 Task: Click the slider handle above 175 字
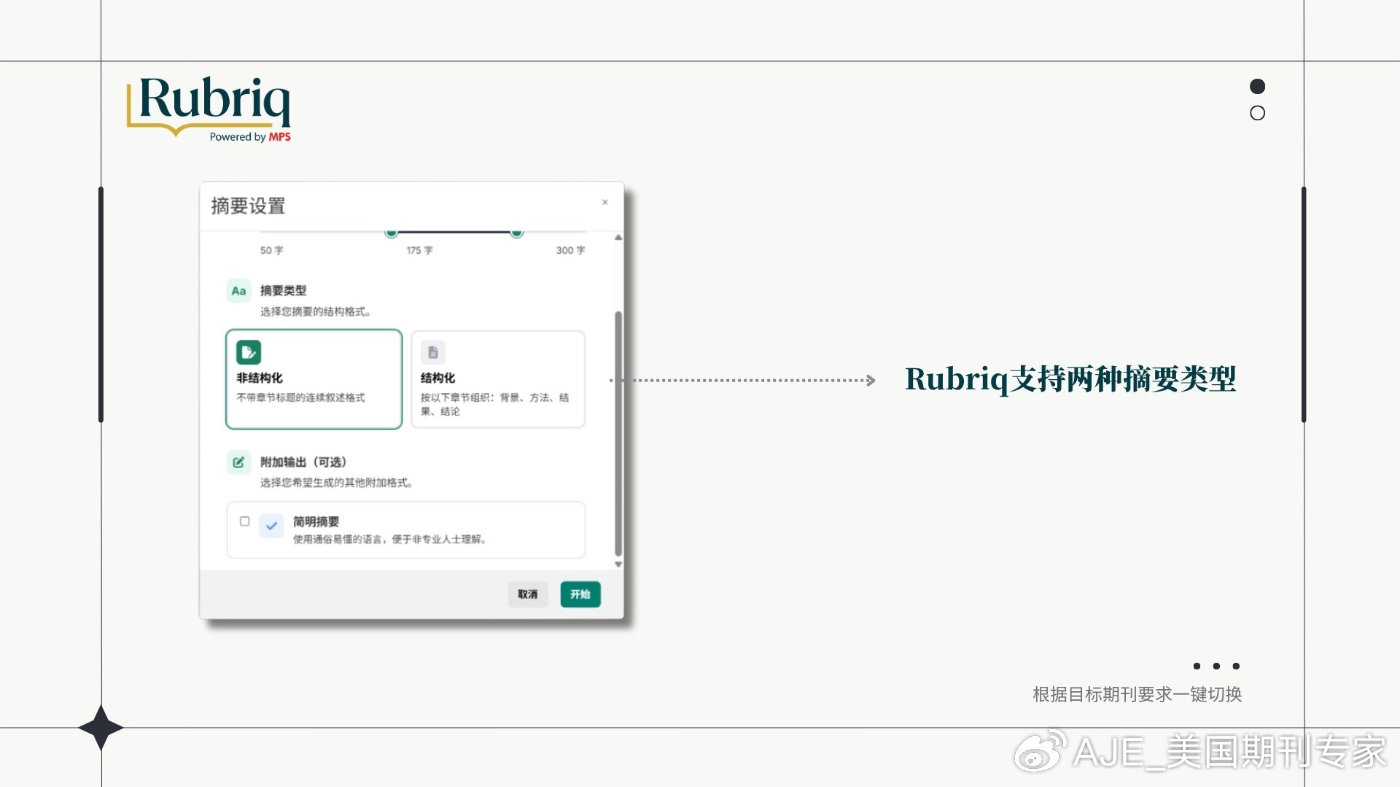391,232
